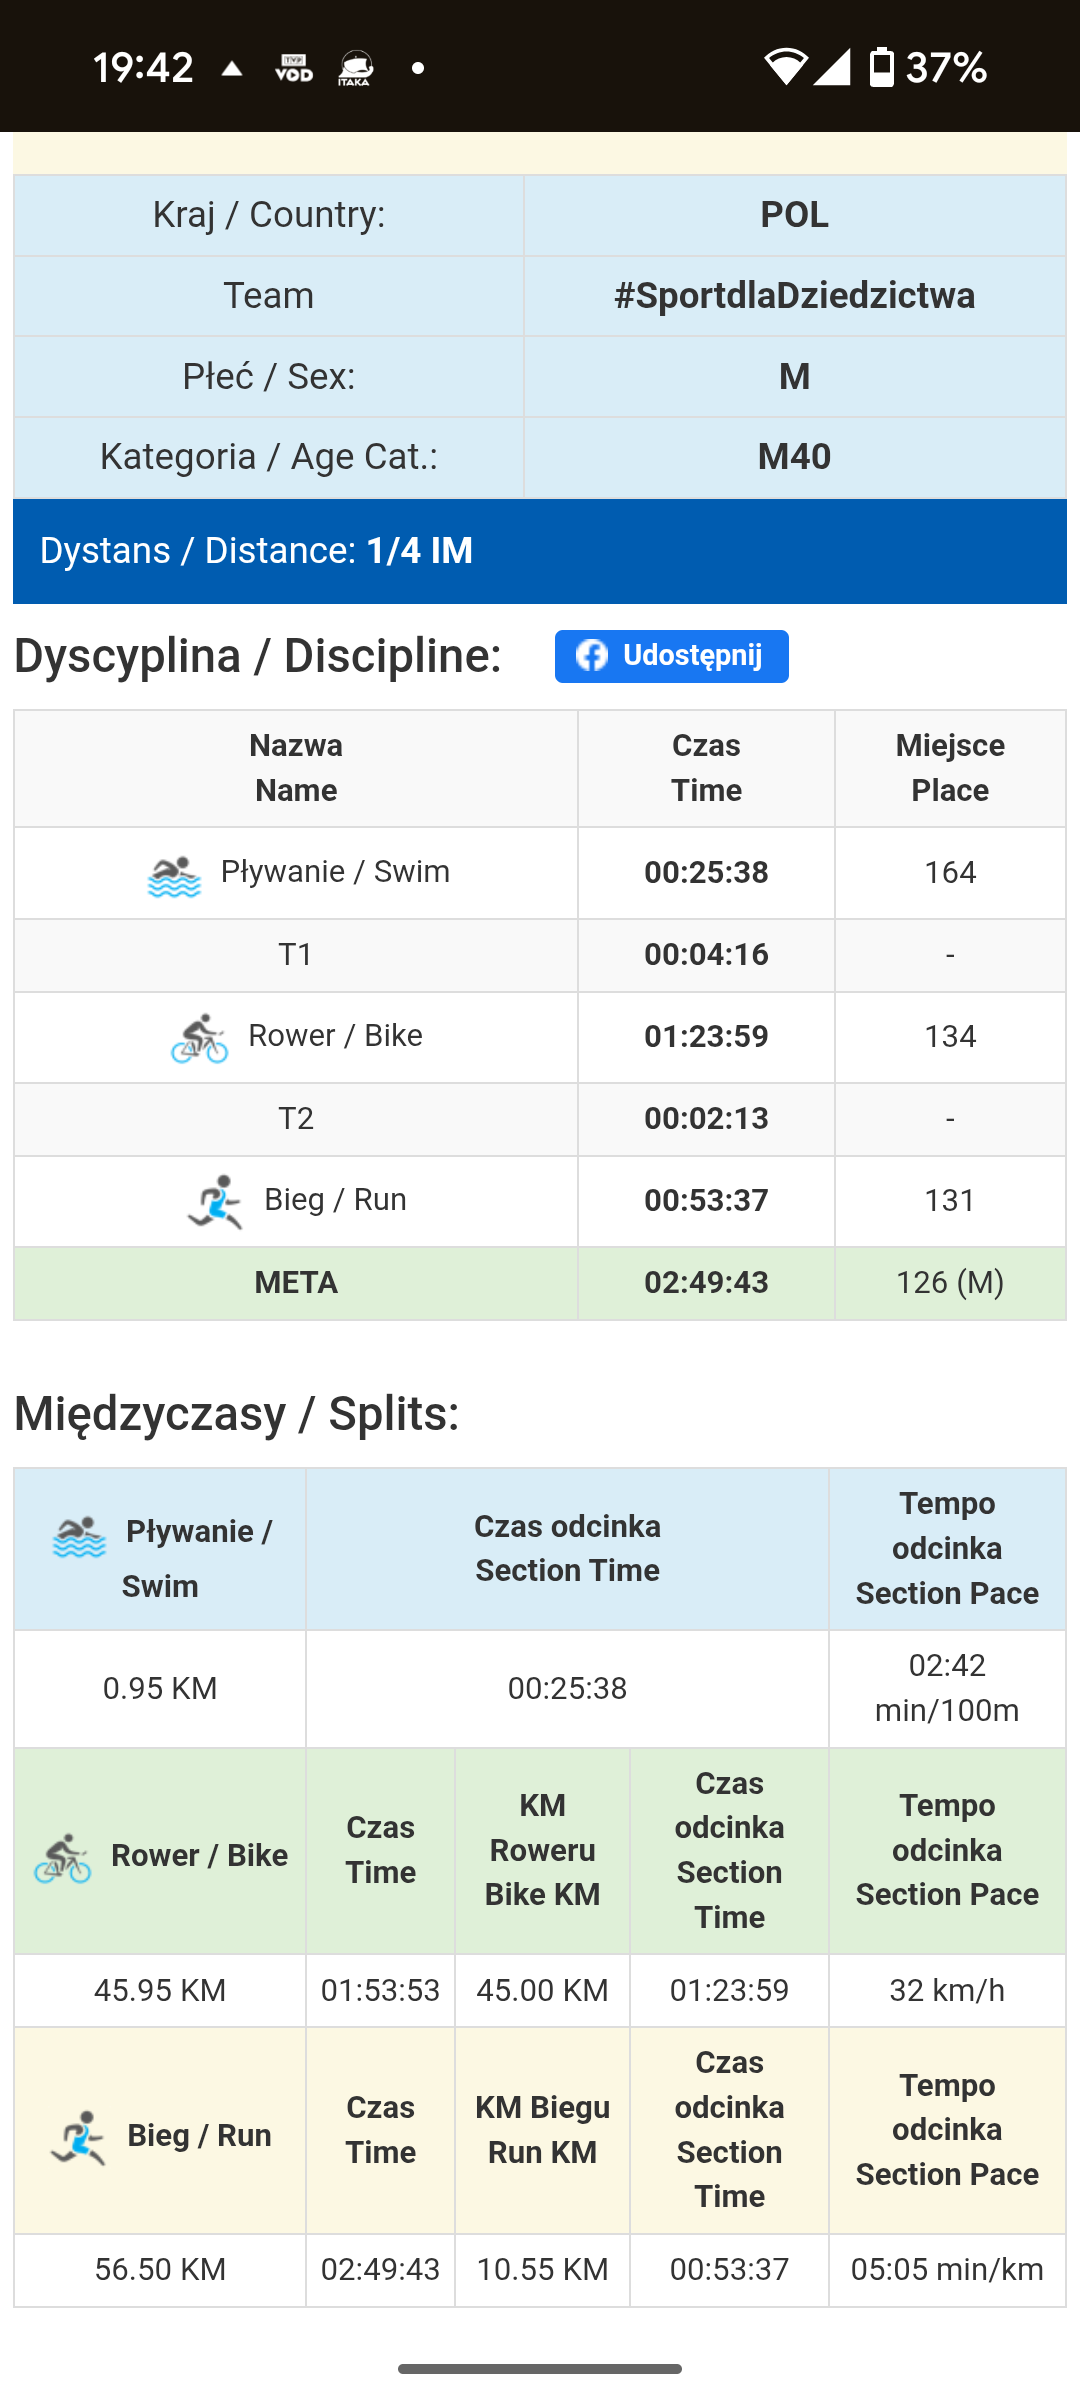Tap the swimmer icon in the Pływanie / Swim row
Image resolution: width=1080 pixels, height=2400 pixels.
coord(174,876)
